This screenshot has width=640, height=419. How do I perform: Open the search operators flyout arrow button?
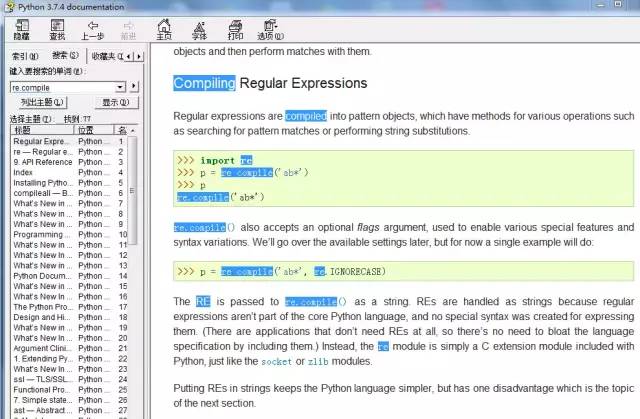click(134, 86)
